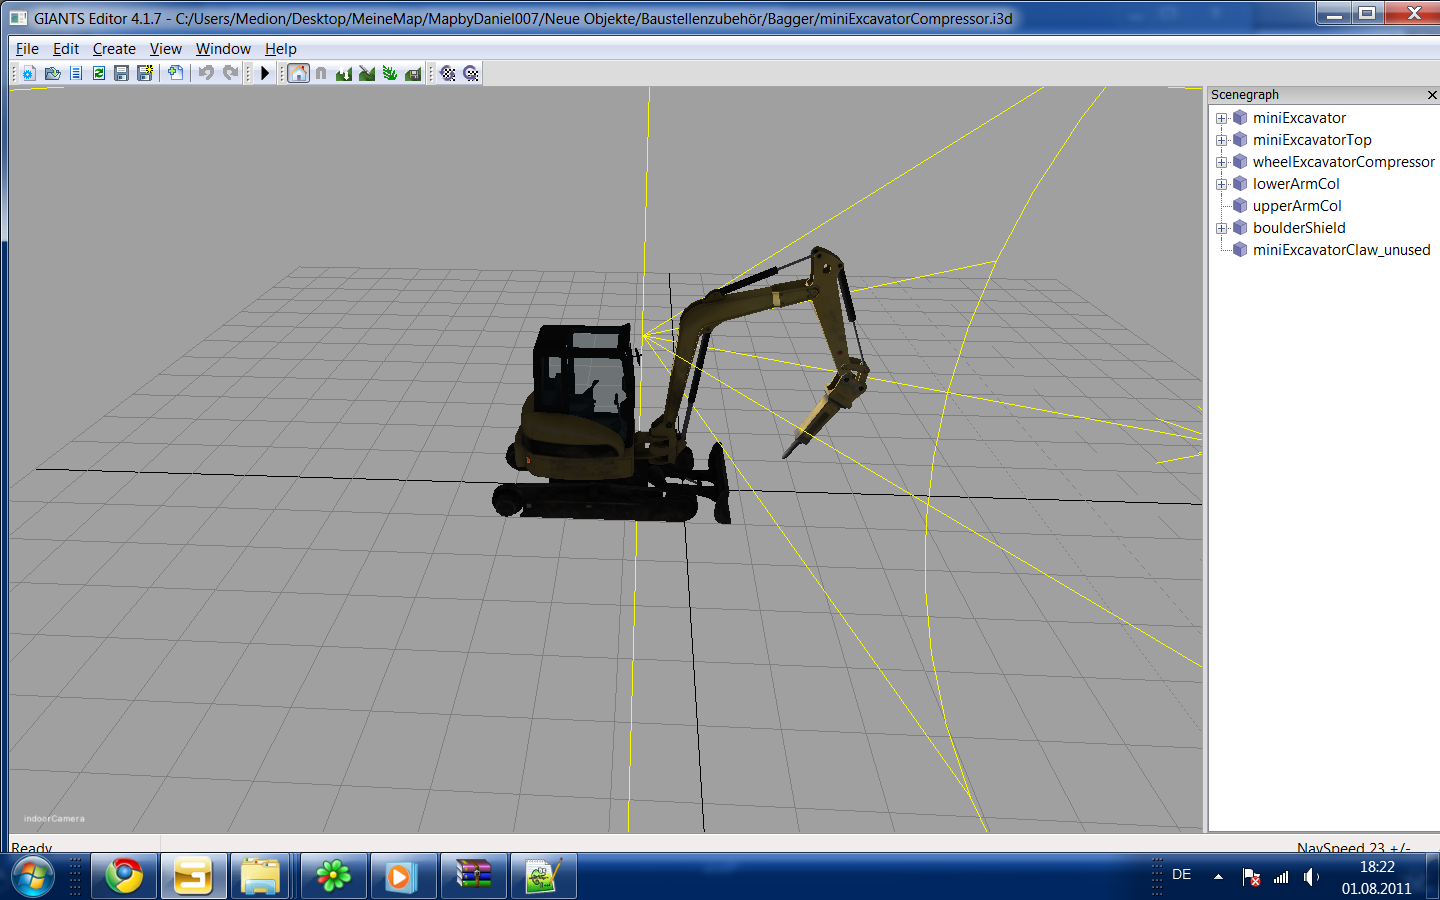
Task: Toggle the first checkered sphere icon
Action: (x=448, y=73)
